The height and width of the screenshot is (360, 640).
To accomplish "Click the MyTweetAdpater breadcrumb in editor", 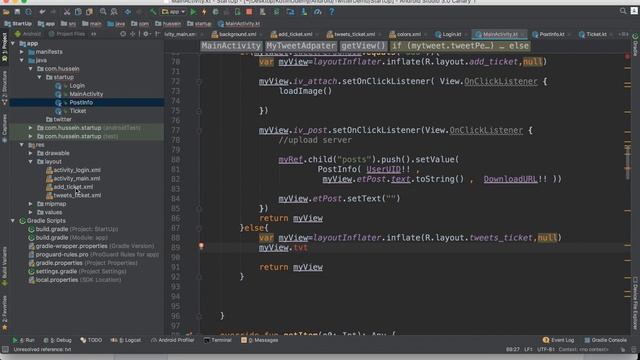I will point(301,46).
